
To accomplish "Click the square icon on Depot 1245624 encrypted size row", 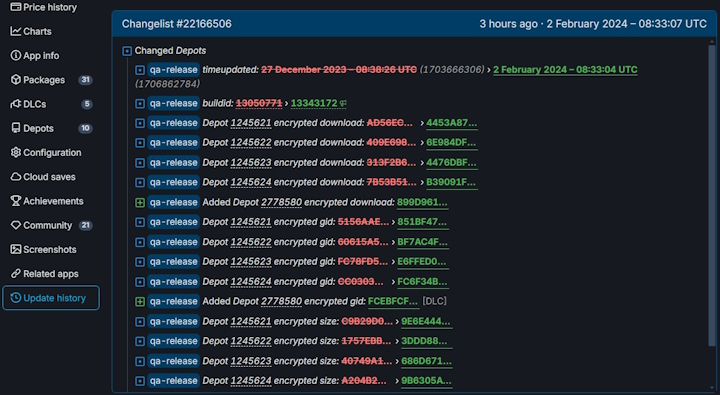I will [140, 381].
